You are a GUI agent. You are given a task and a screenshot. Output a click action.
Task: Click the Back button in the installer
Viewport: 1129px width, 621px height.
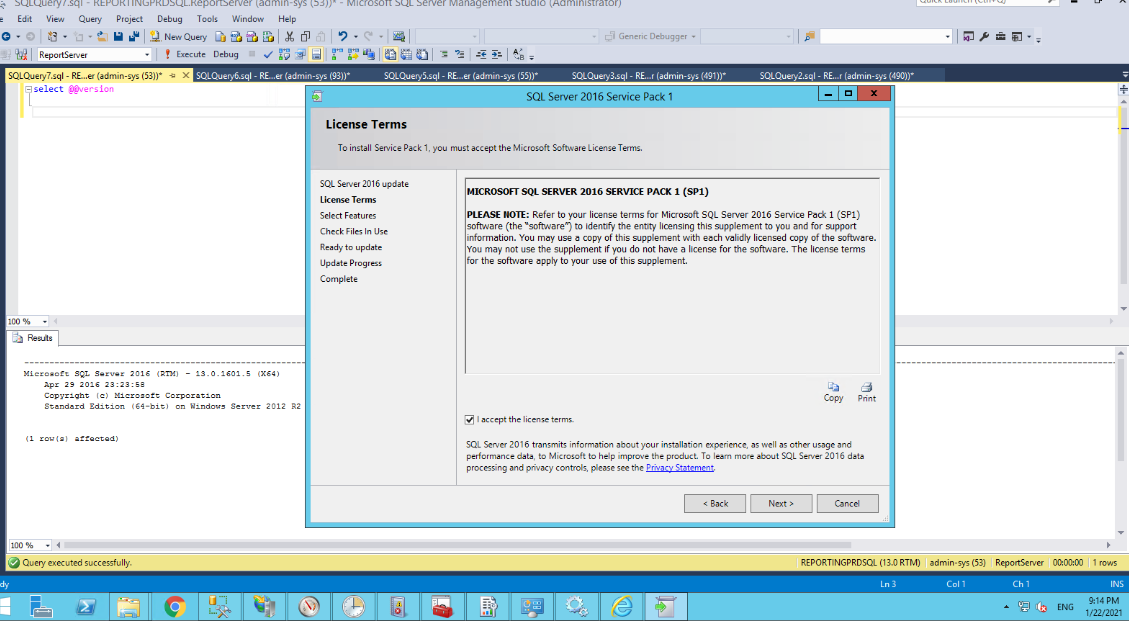coord(715,504)
